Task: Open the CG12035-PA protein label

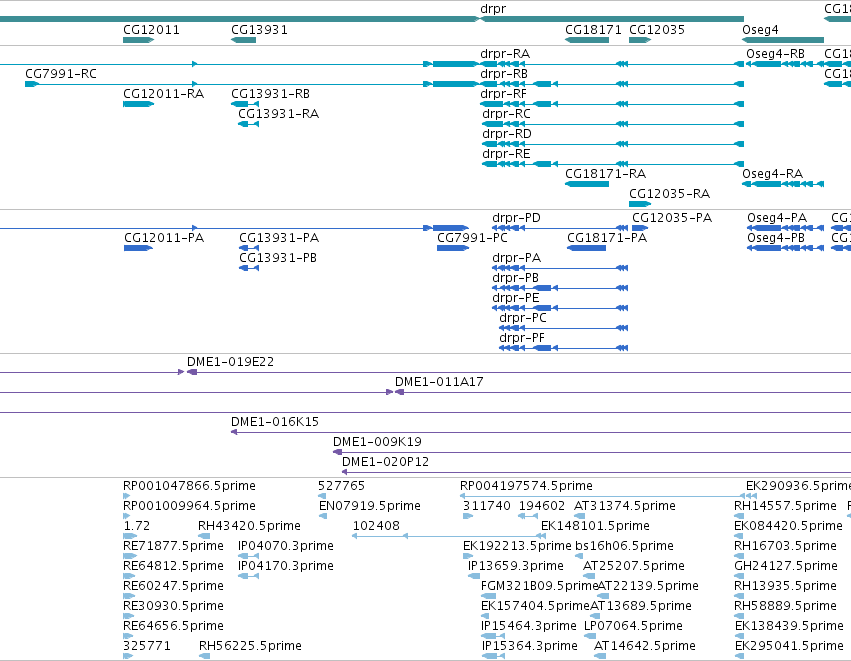Action: pyautogui.click(x=672, y=218)
